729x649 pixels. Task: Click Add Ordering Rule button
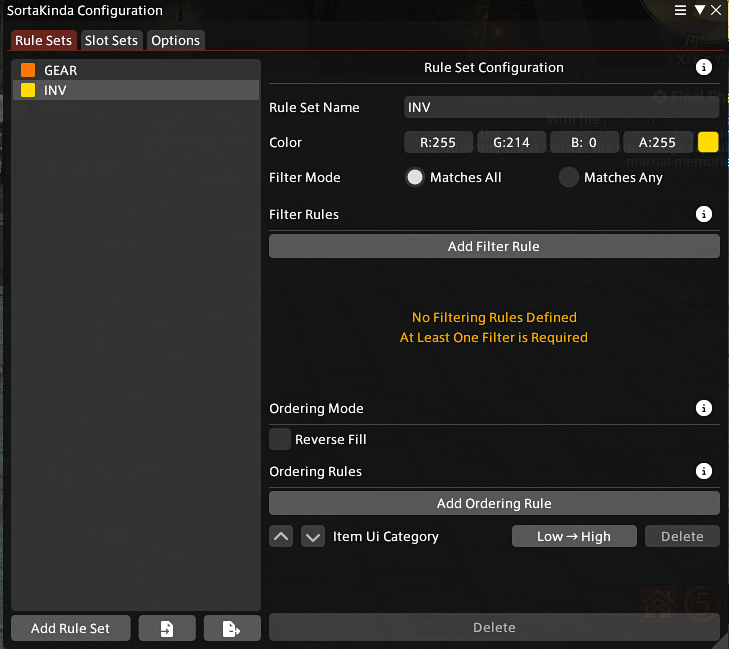494,503
